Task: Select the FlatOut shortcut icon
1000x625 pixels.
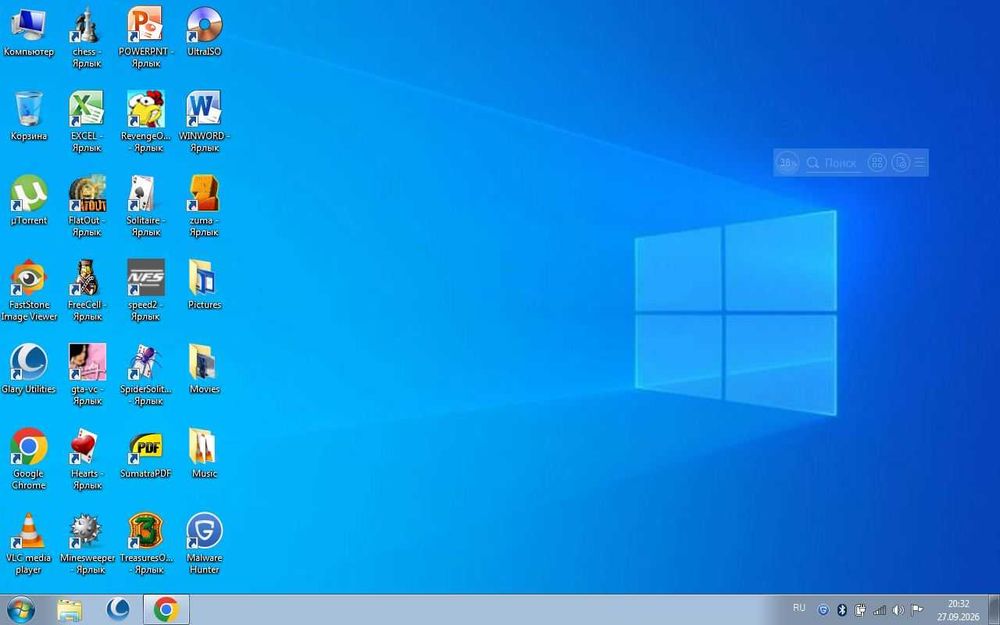Action: coord(87,193)
